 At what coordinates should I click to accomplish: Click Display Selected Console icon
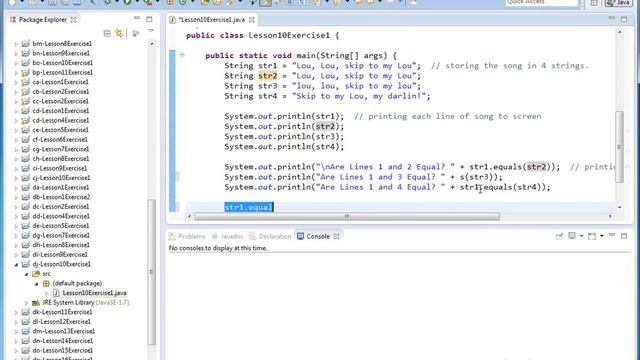(572, 236)
